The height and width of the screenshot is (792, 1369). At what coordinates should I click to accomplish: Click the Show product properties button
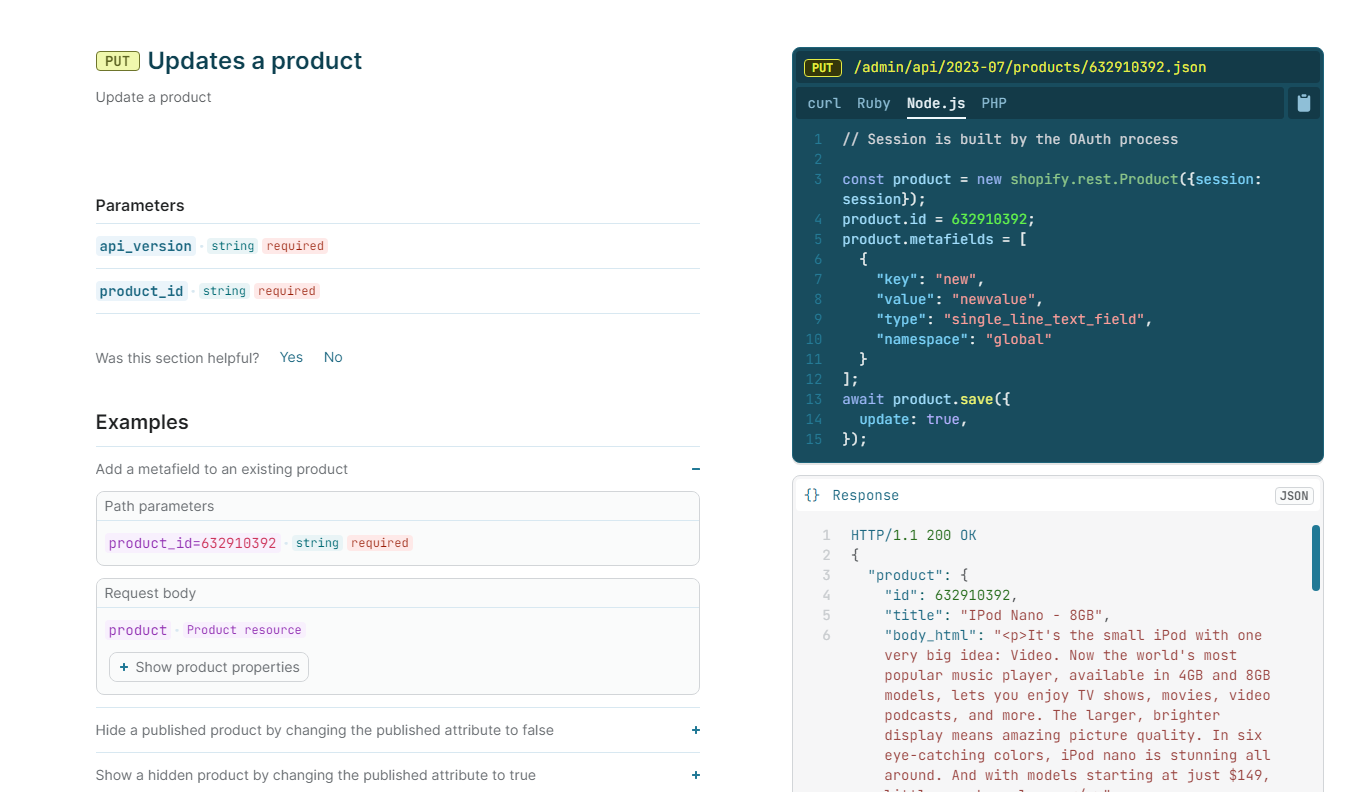[208, 667]
